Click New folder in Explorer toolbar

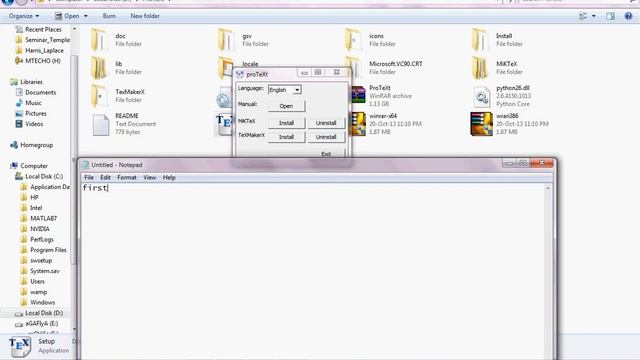pyautogui.click(x=145, y=16)
